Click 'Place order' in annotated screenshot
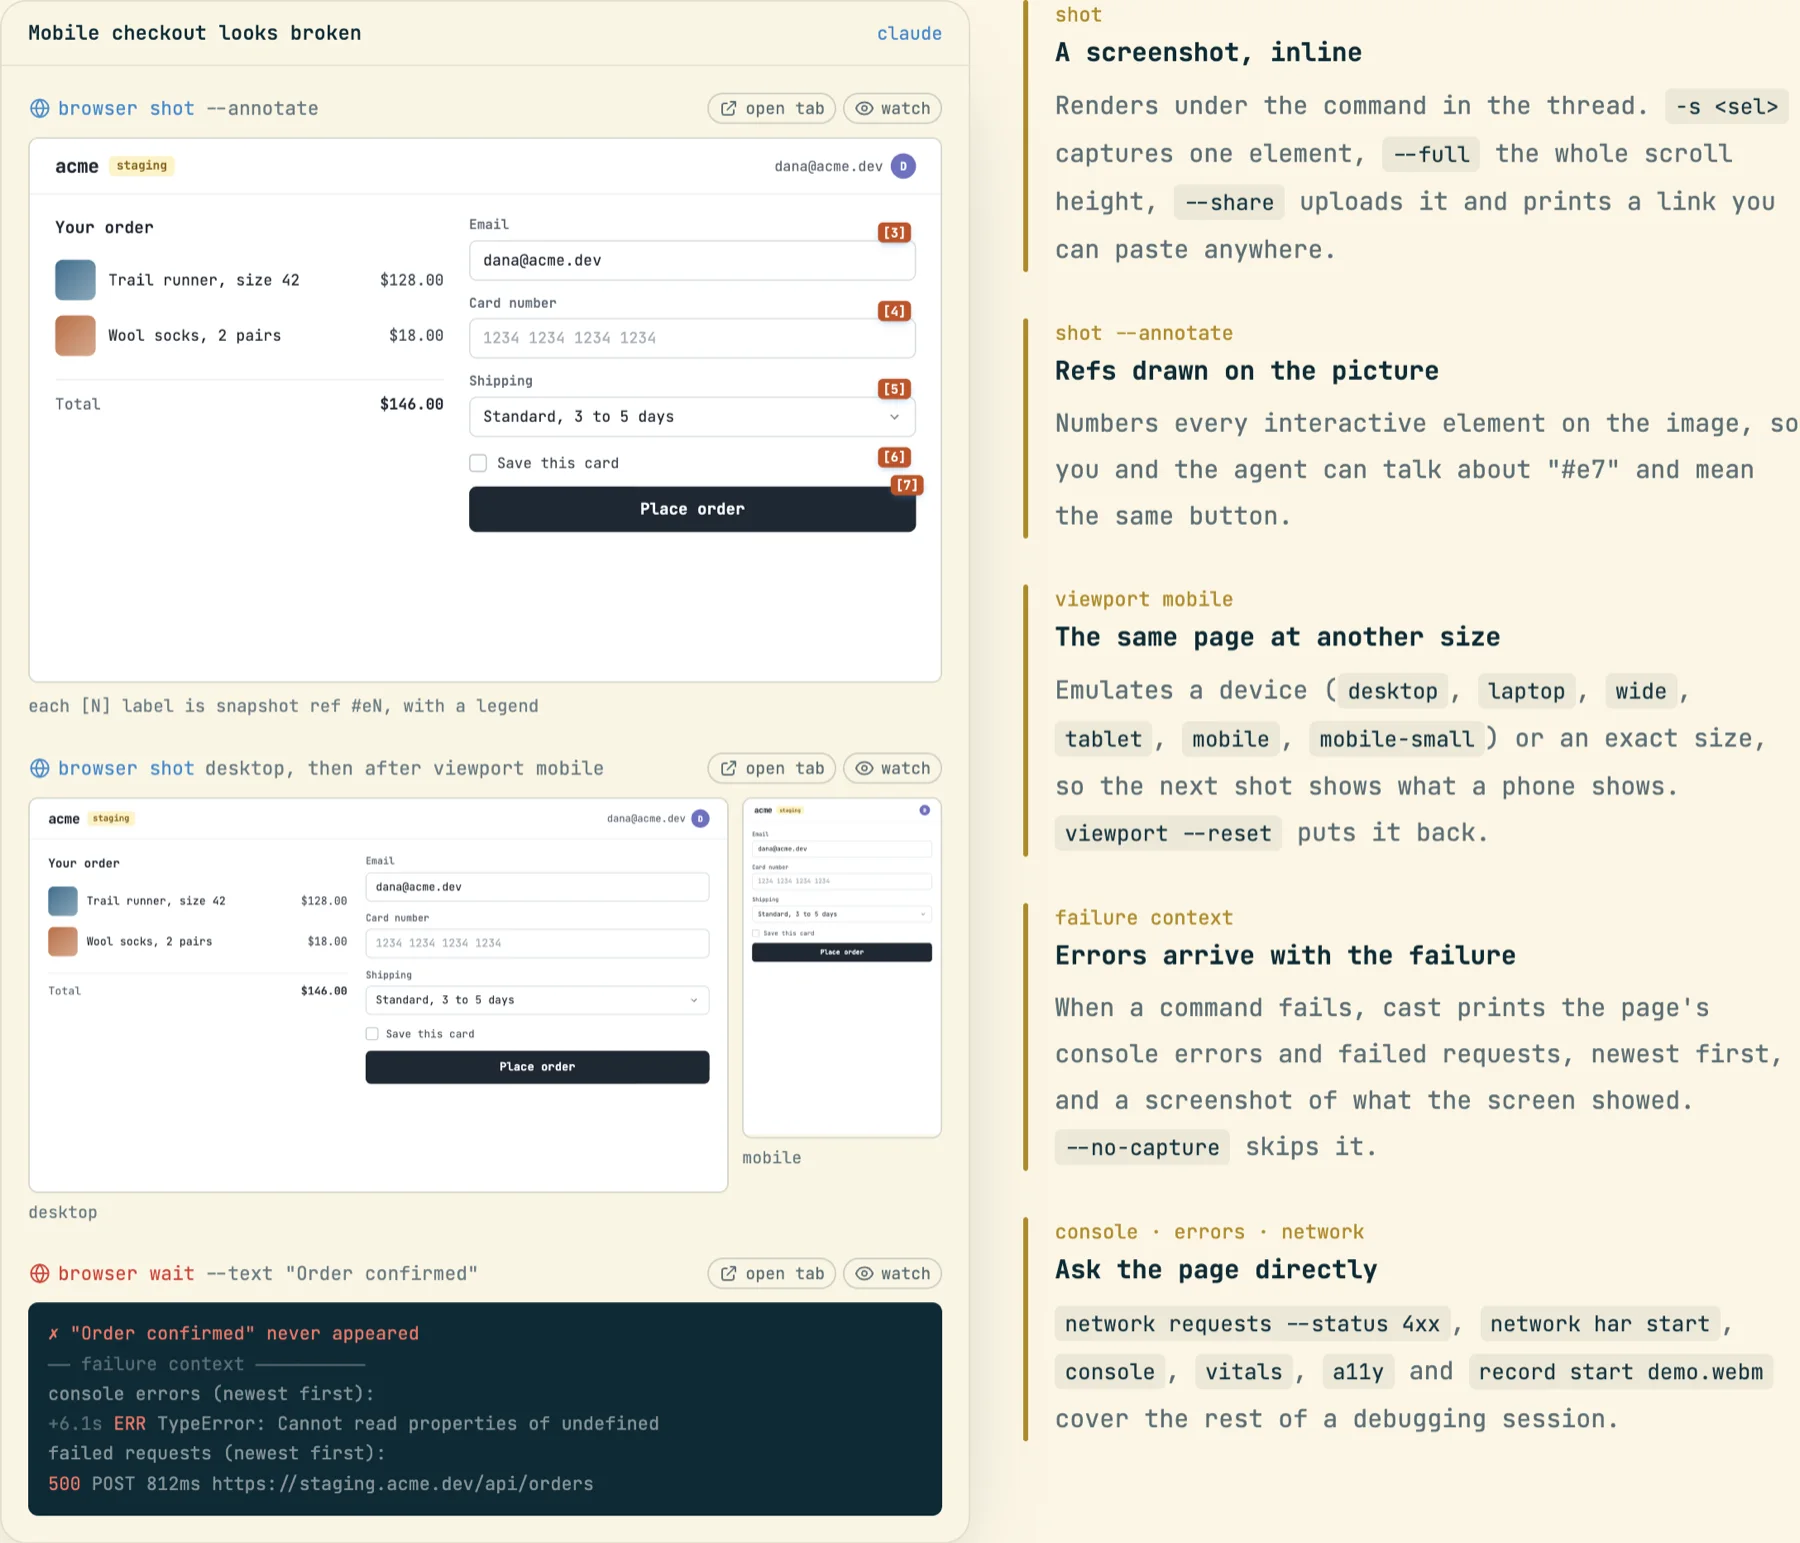The height and width of the screenshot is (1543, 1800). click(x=692, y=509)
